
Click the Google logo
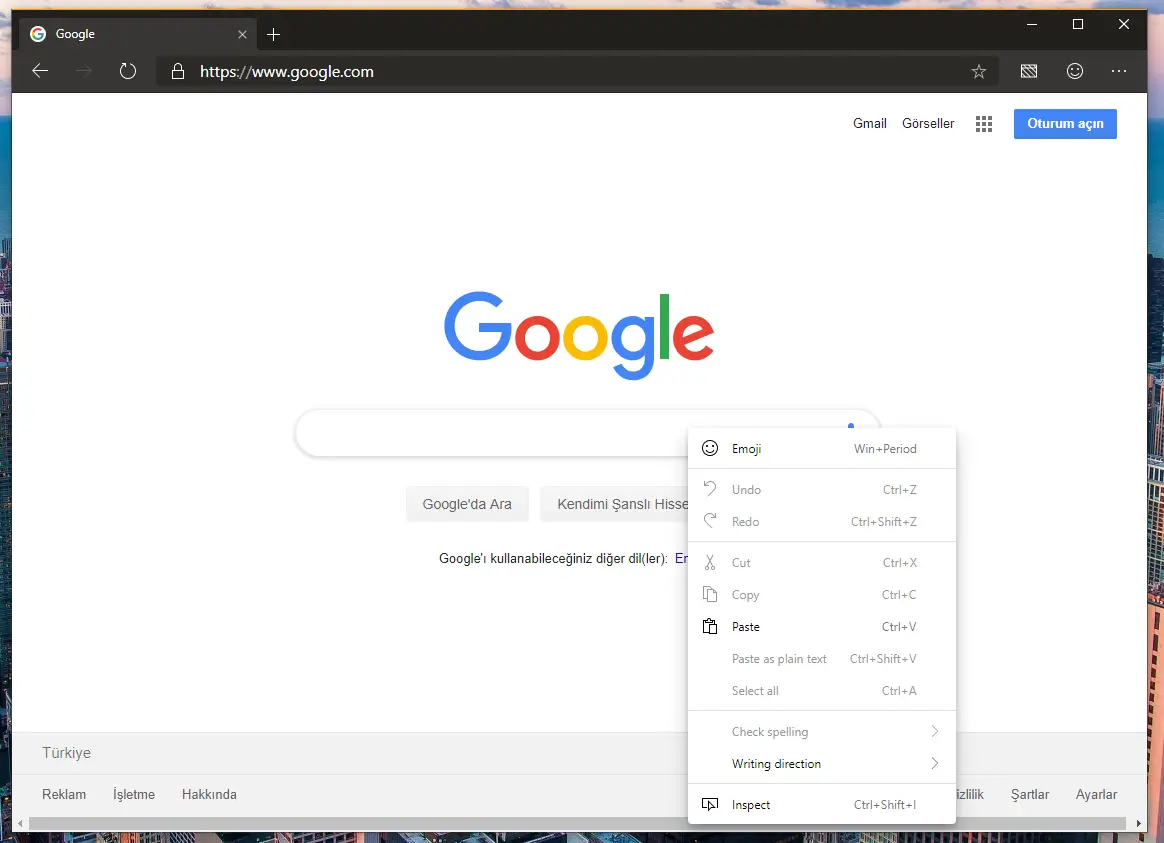(579, 335)
